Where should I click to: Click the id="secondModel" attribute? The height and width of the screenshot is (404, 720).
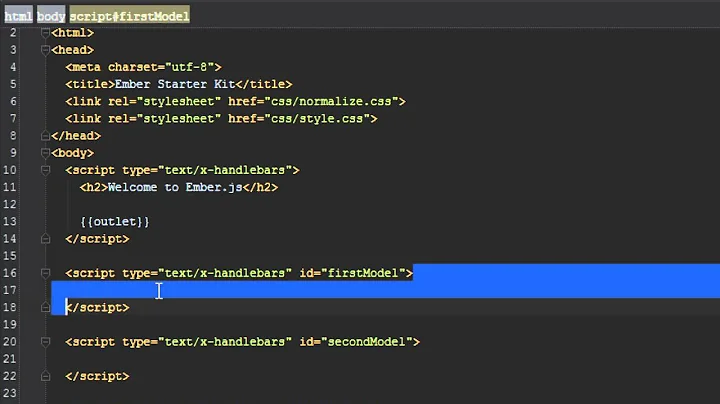(356, 342)
